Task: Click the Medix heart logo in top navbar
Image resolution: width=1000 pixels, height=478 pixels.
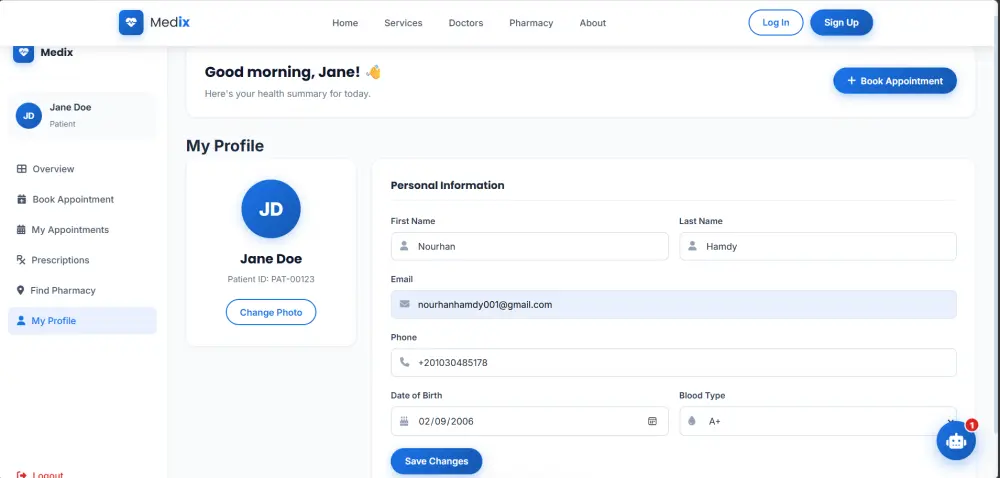Action: [131, 22]
